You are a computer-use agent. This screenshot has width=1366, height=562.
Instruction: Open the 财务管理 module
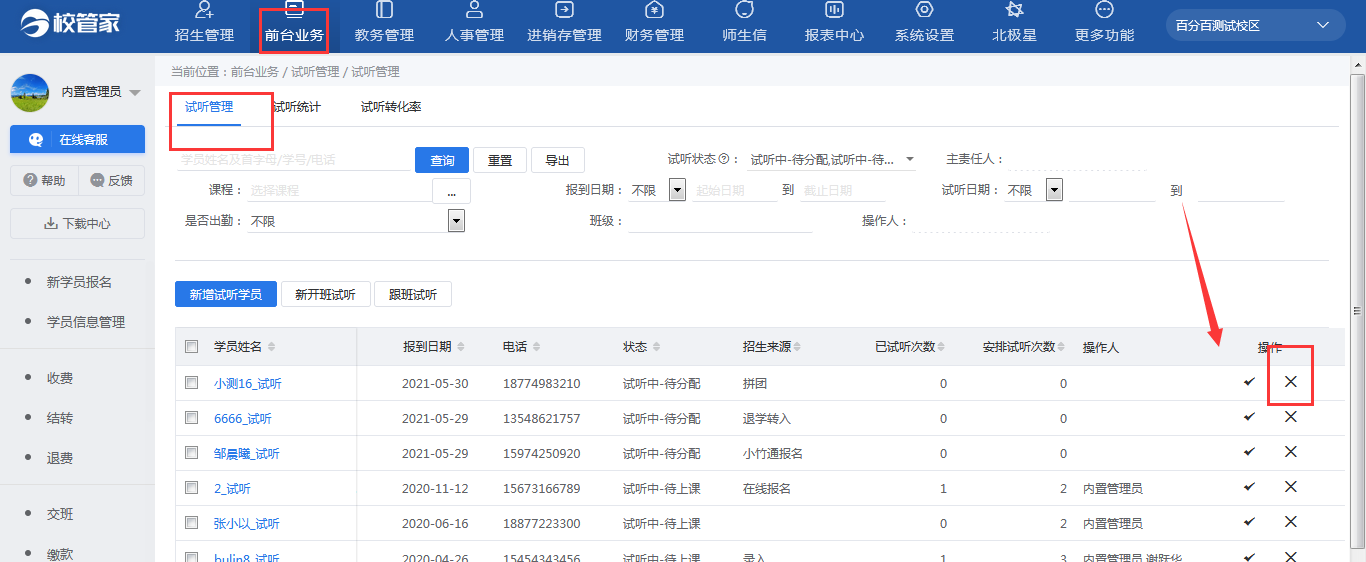click(654, 24)
